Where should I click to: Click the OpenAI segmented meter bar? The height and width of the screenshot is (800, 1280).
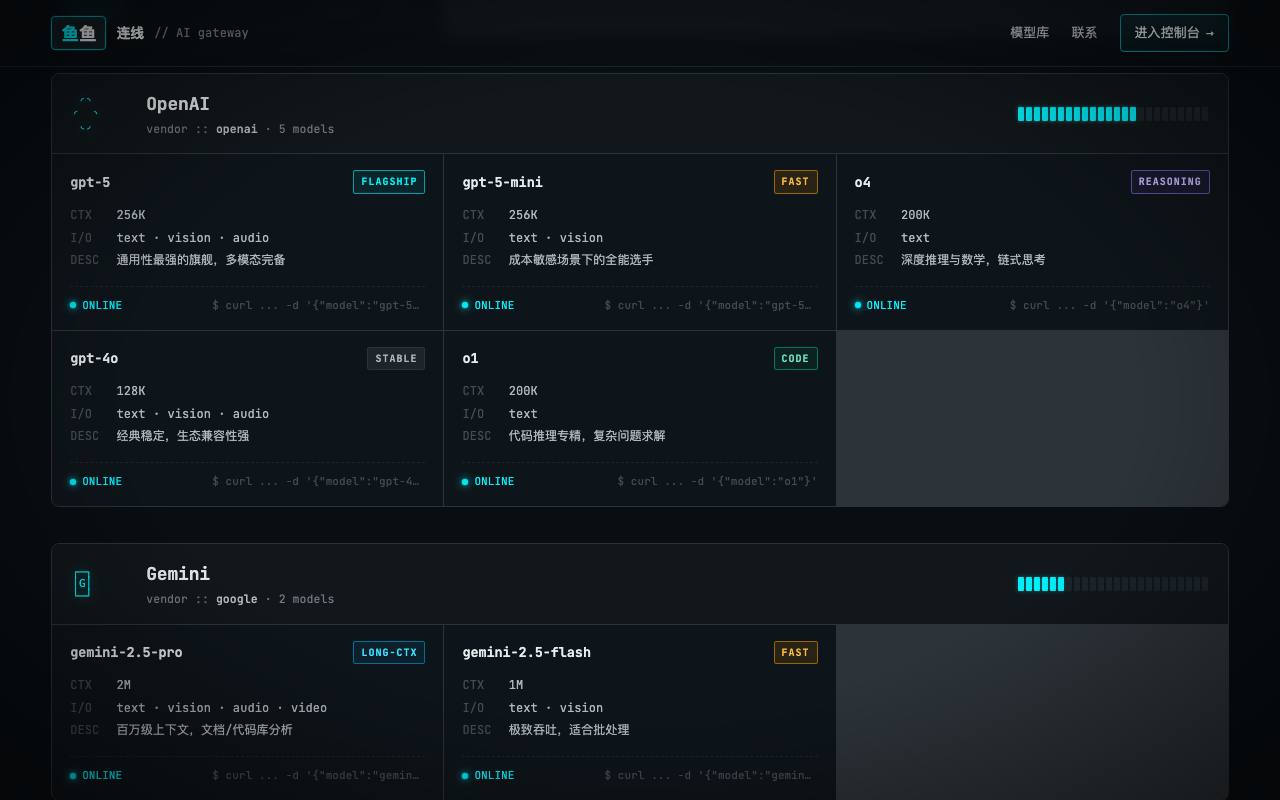[x=1113, y=114]
